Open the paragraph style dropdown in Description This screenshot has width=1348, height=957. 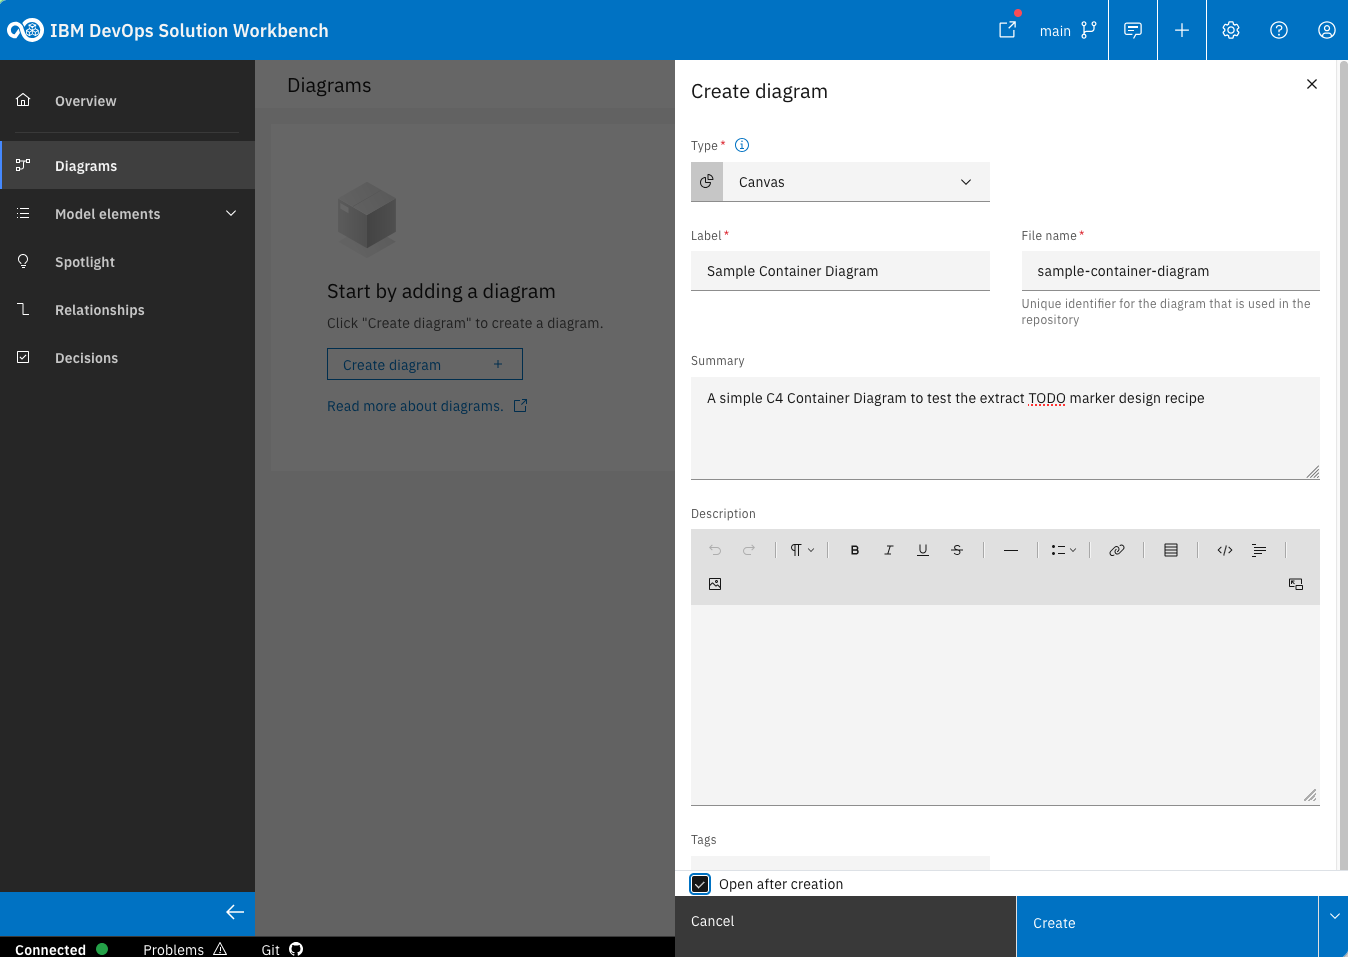coord(802,550)
